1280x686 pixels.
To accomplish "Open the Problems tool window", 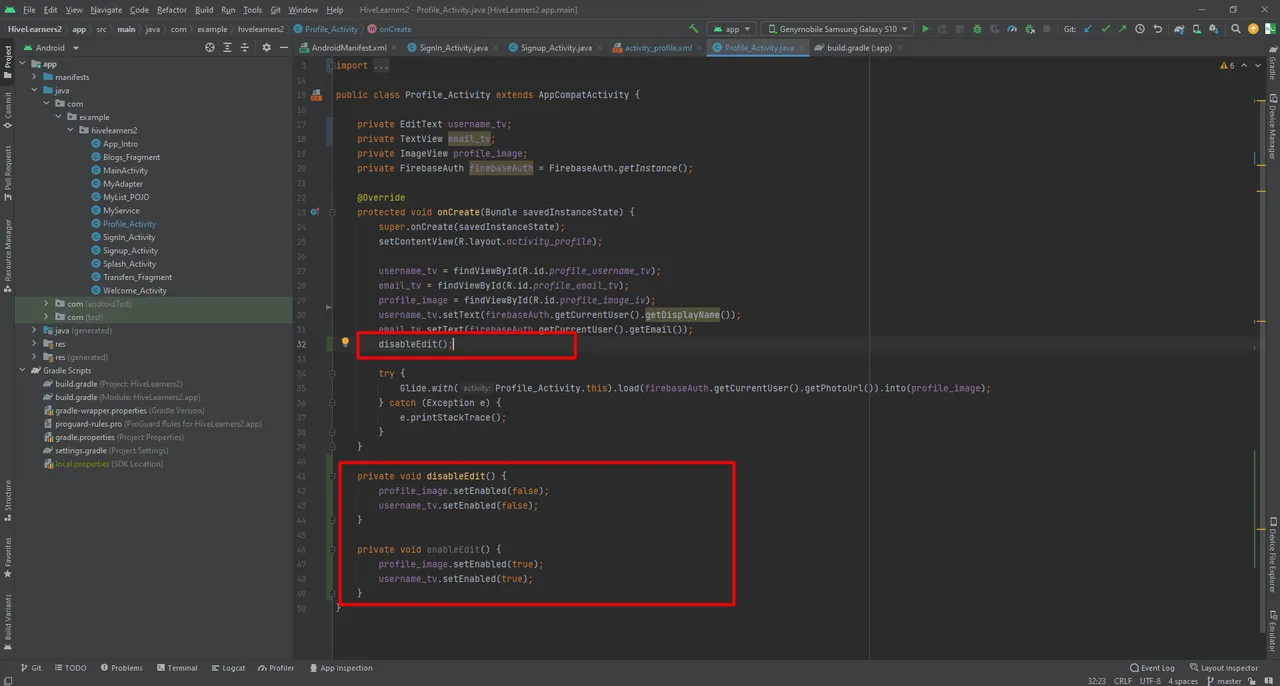I will 121,668.
